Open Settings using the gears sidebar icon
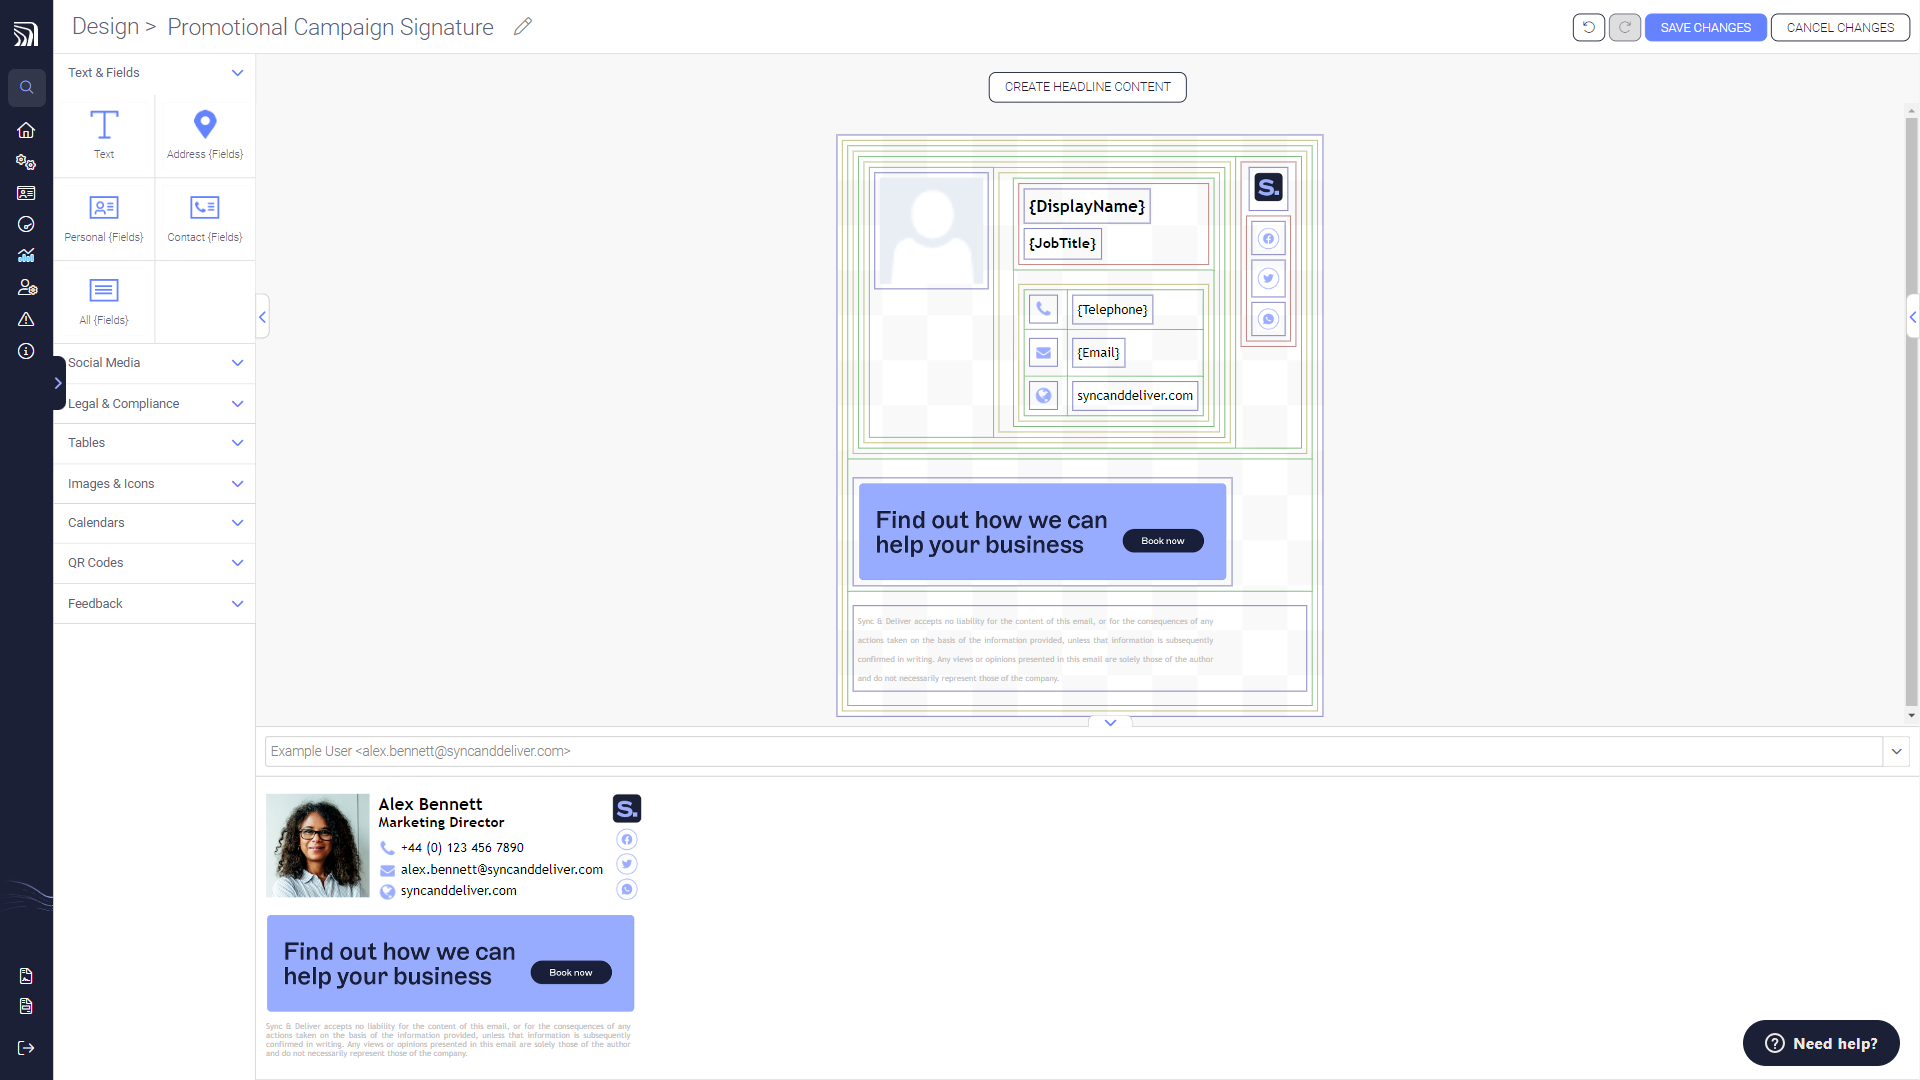This screenshot has width=1920, height=1080. point(27,162)
